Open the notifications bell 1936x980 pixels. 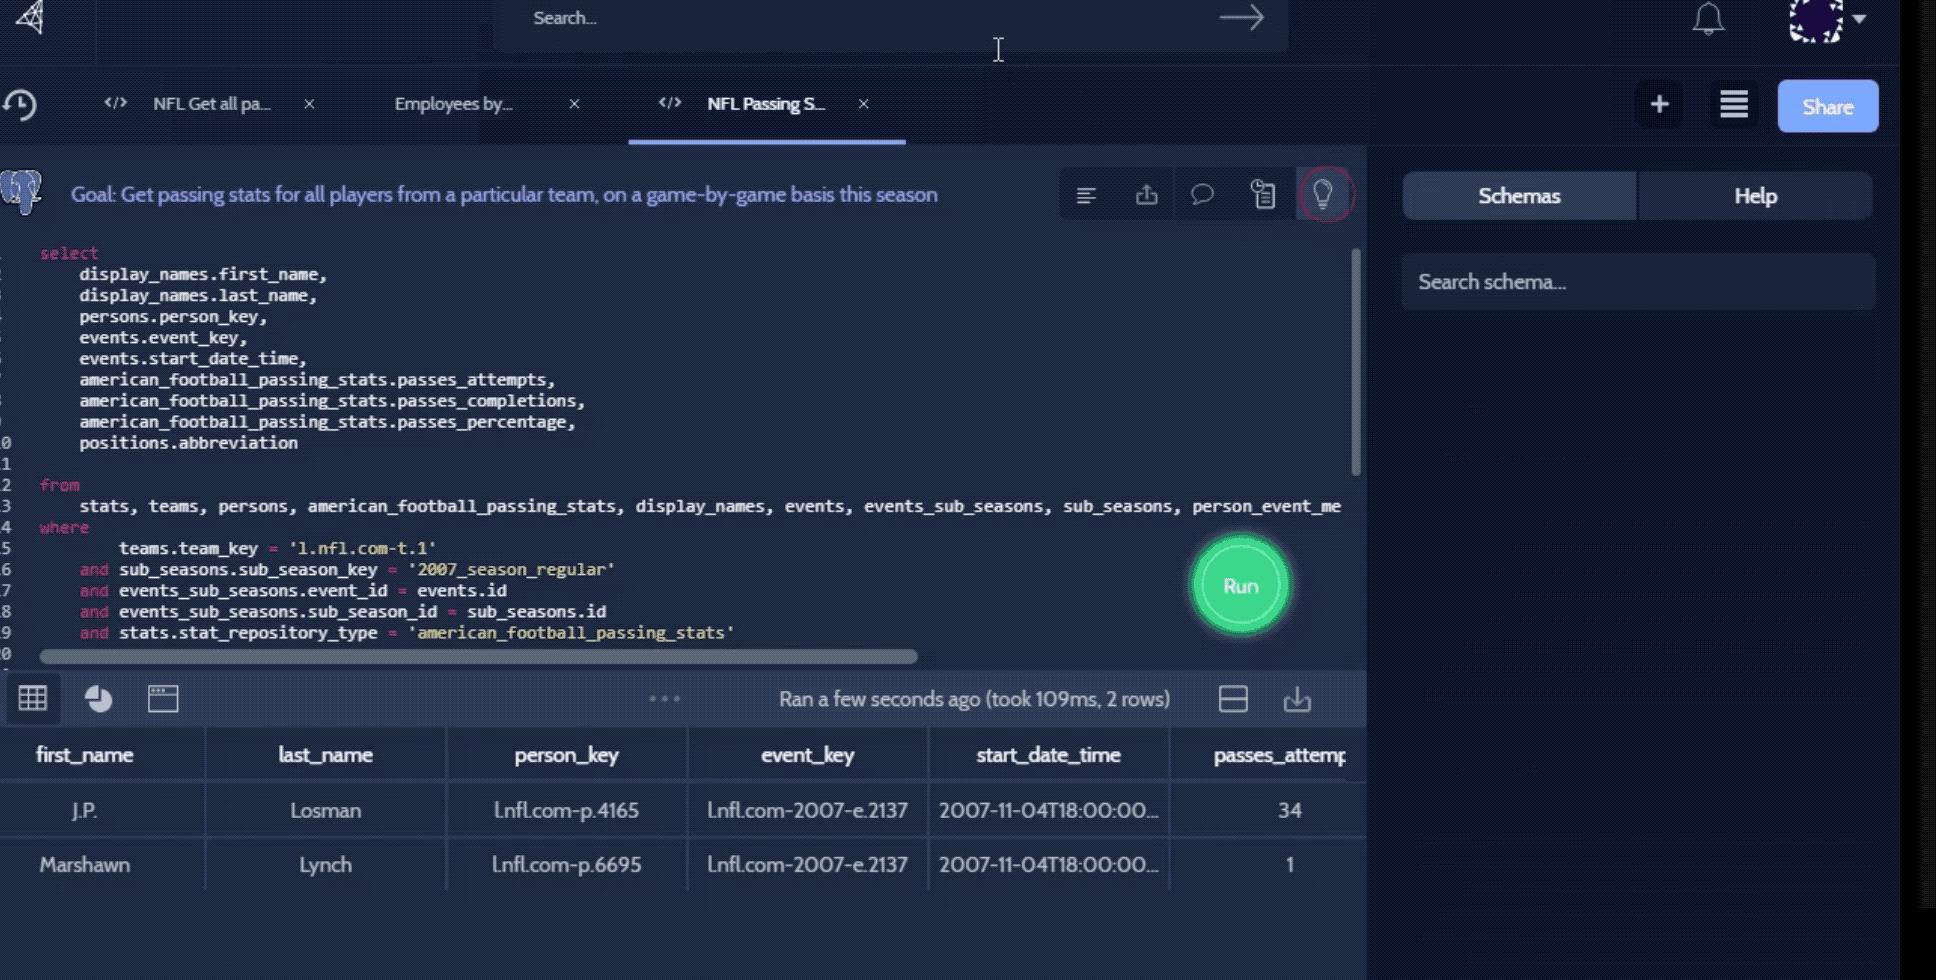[1708, 19]
